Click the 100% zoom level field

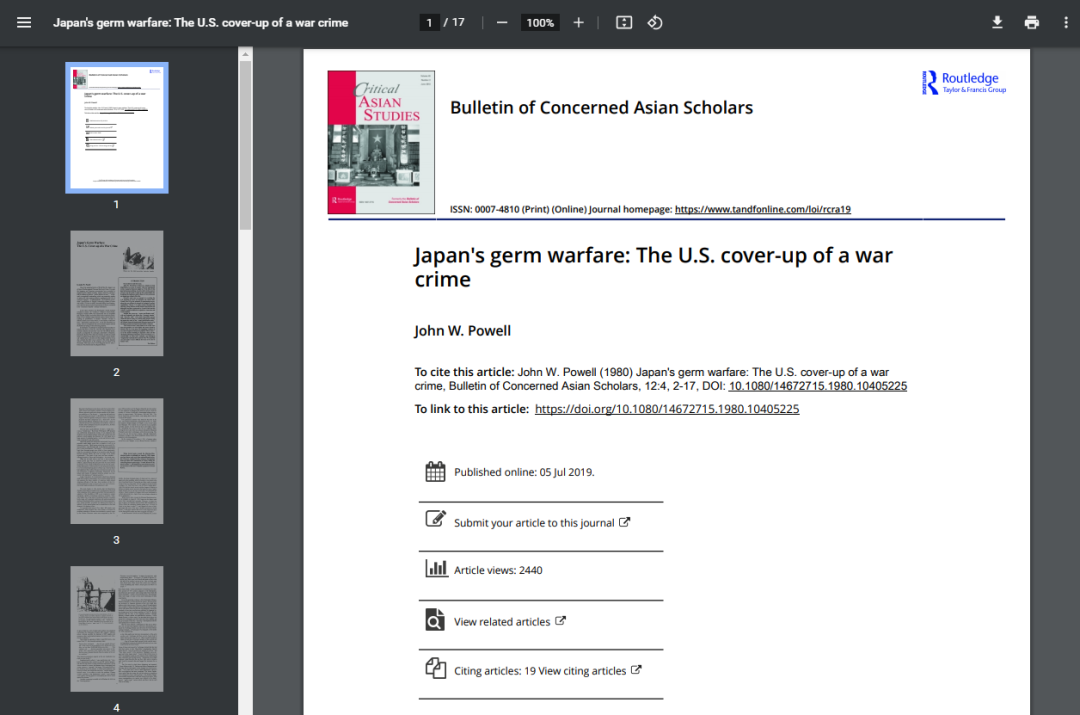pyautogui.click(x=540, y=22)
